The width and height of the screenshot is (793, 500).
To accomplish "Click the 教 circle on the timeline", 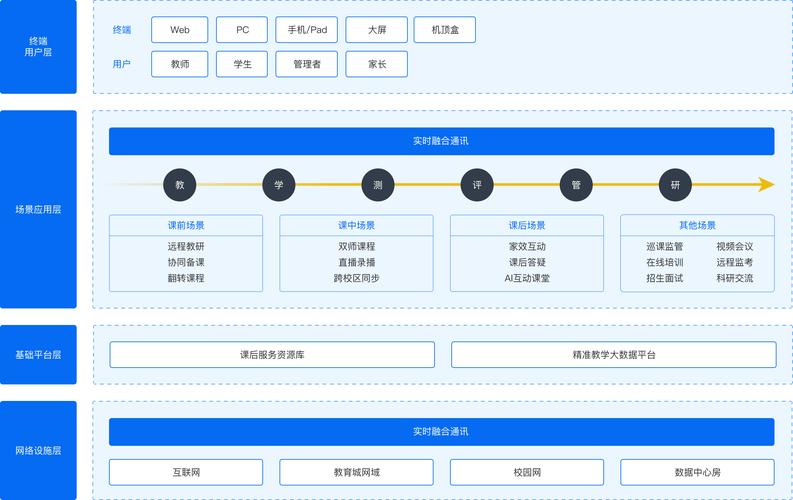I will click(180, 185).
